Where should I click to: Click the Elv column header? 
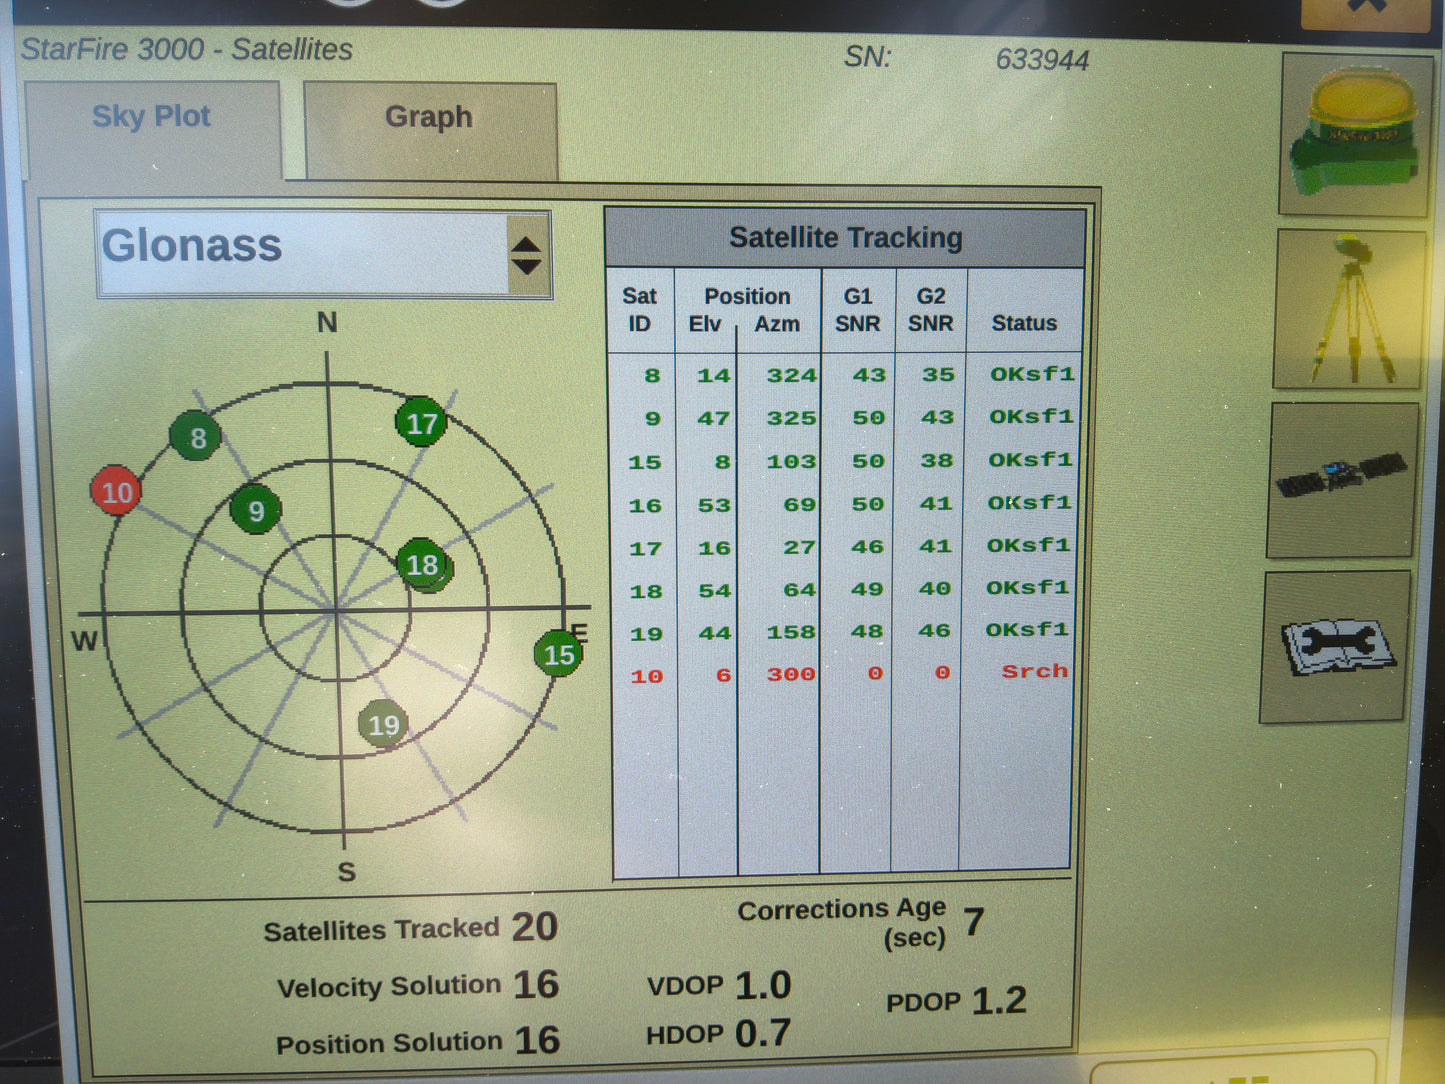pyautogui.click(x=704, y=324)
